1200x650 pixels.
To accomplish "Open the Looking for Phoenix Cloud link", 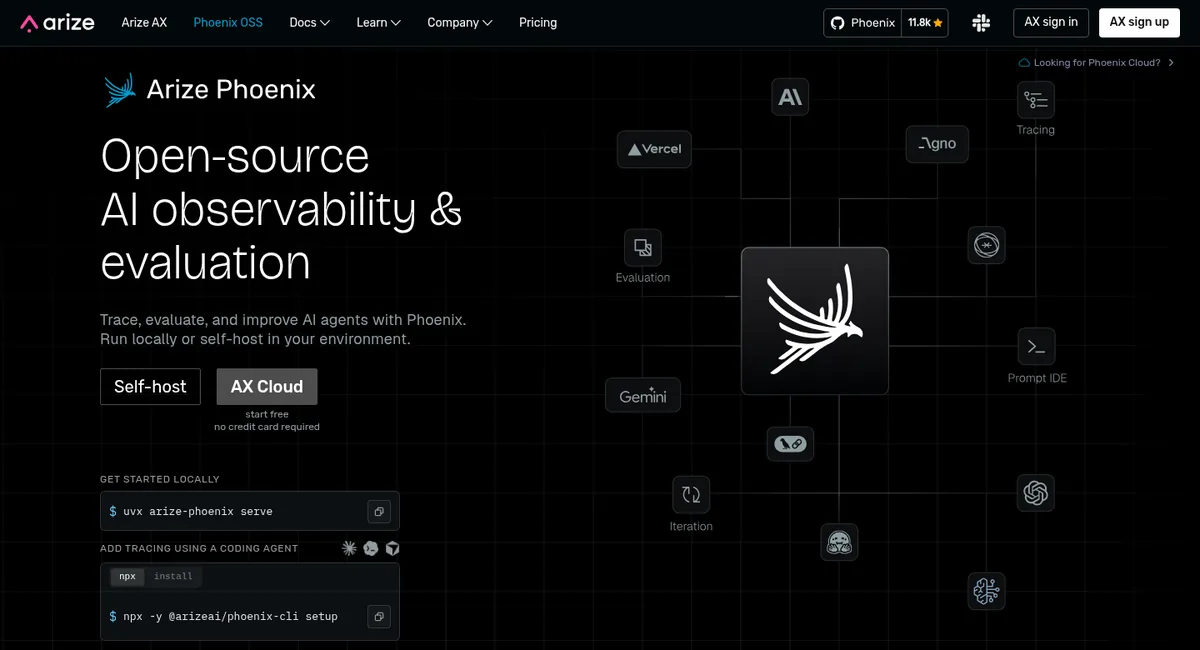I will [x=1097, y=63].
